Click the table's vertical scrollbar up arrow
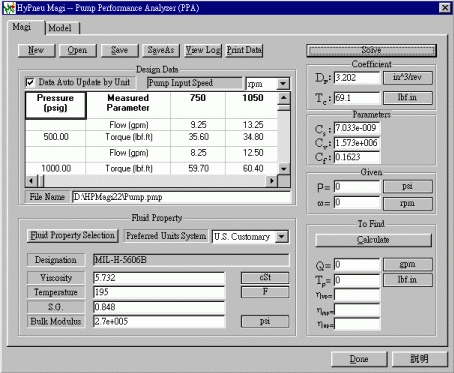 tap(283, 98)
